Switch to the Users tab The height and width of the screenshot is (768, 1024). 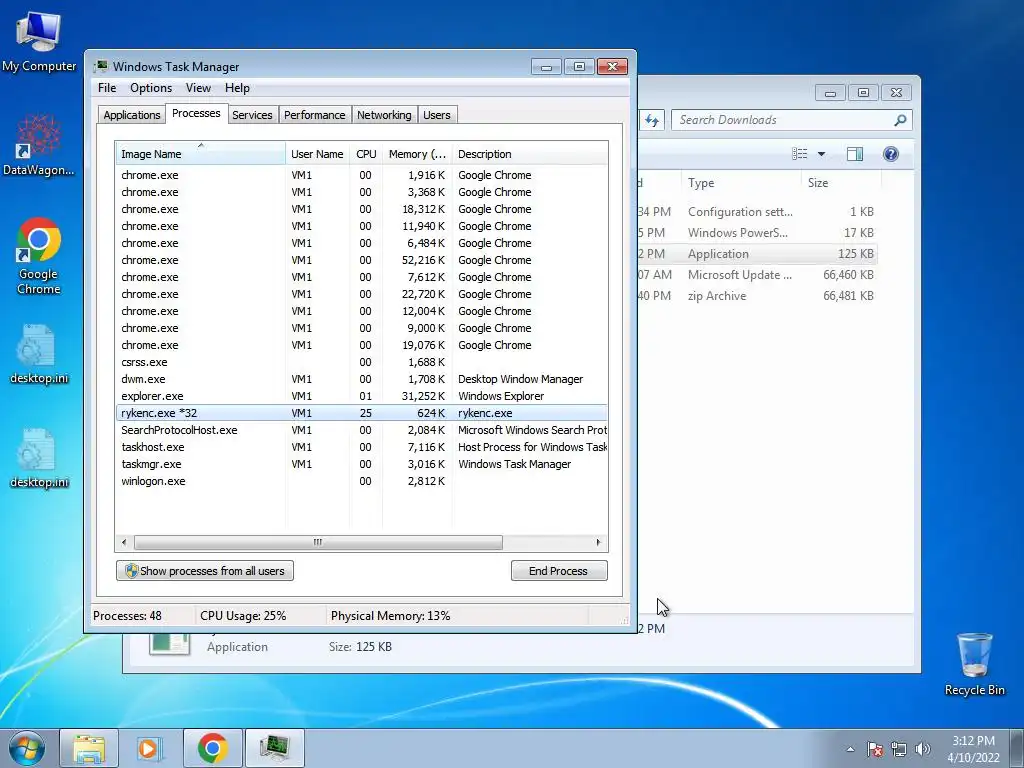click(x=437, y=115)
